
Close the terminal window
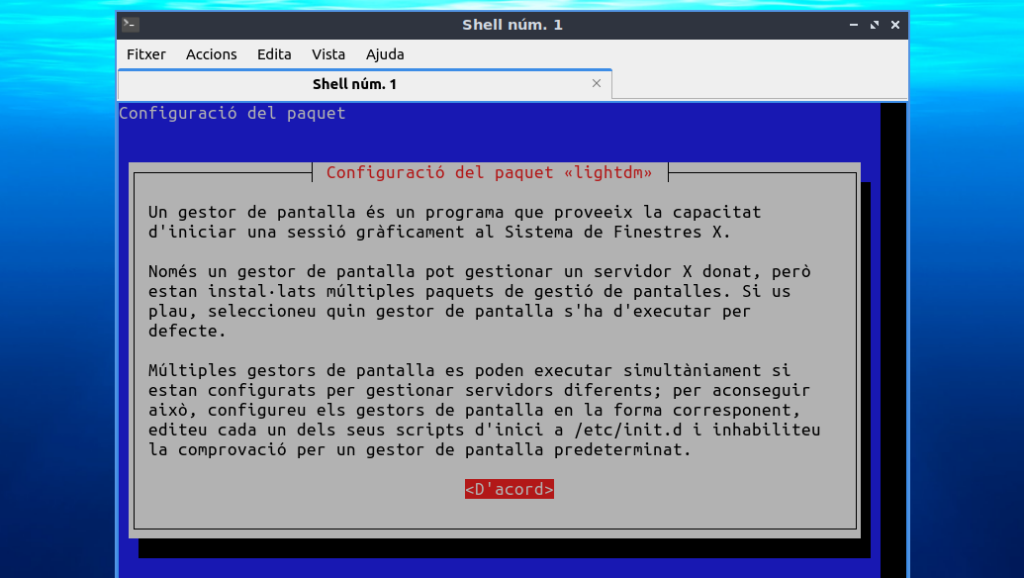pyautogui.click(x=895, y=25)
